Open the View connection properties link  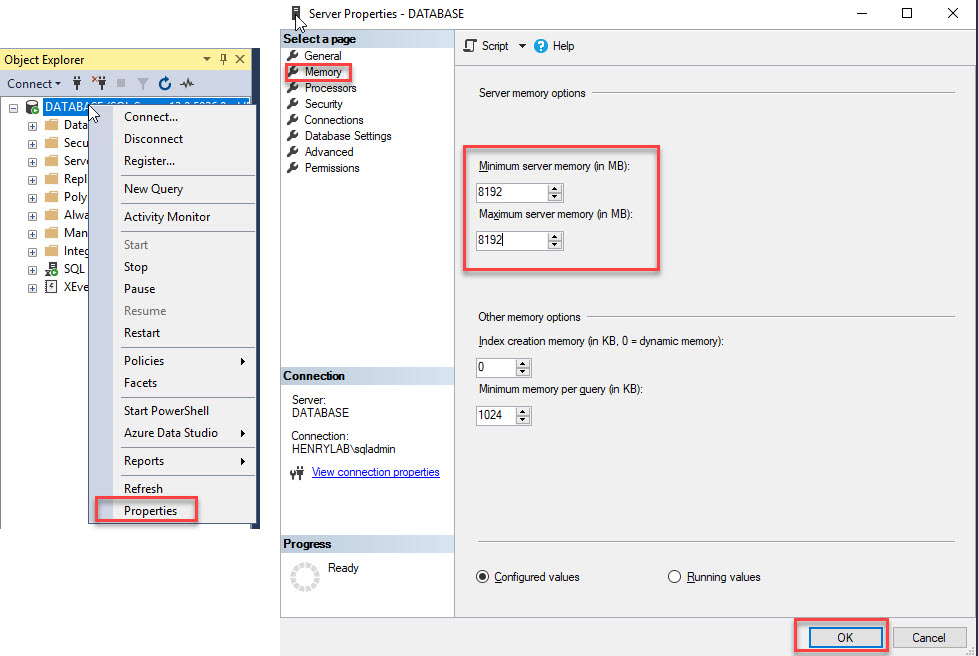(375, 472)
